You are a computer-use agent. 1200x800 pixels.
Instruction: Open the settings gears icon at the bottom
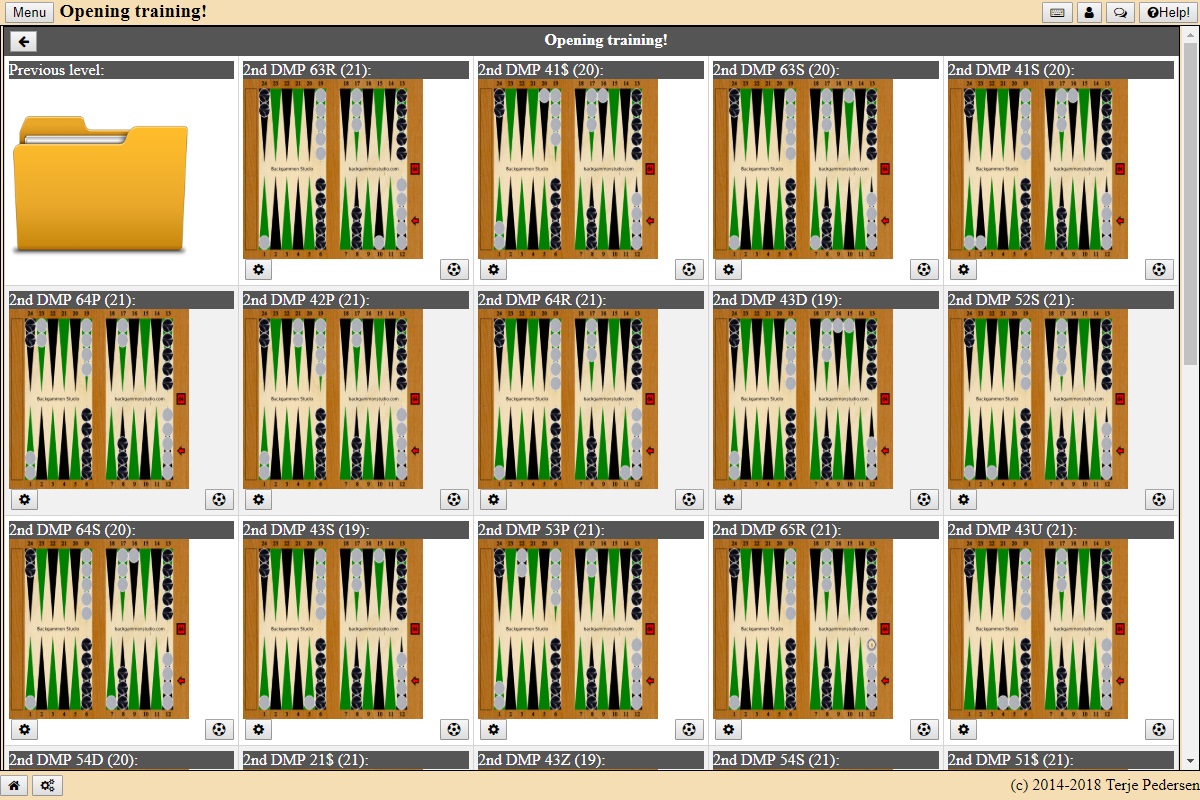click(47, 786)
